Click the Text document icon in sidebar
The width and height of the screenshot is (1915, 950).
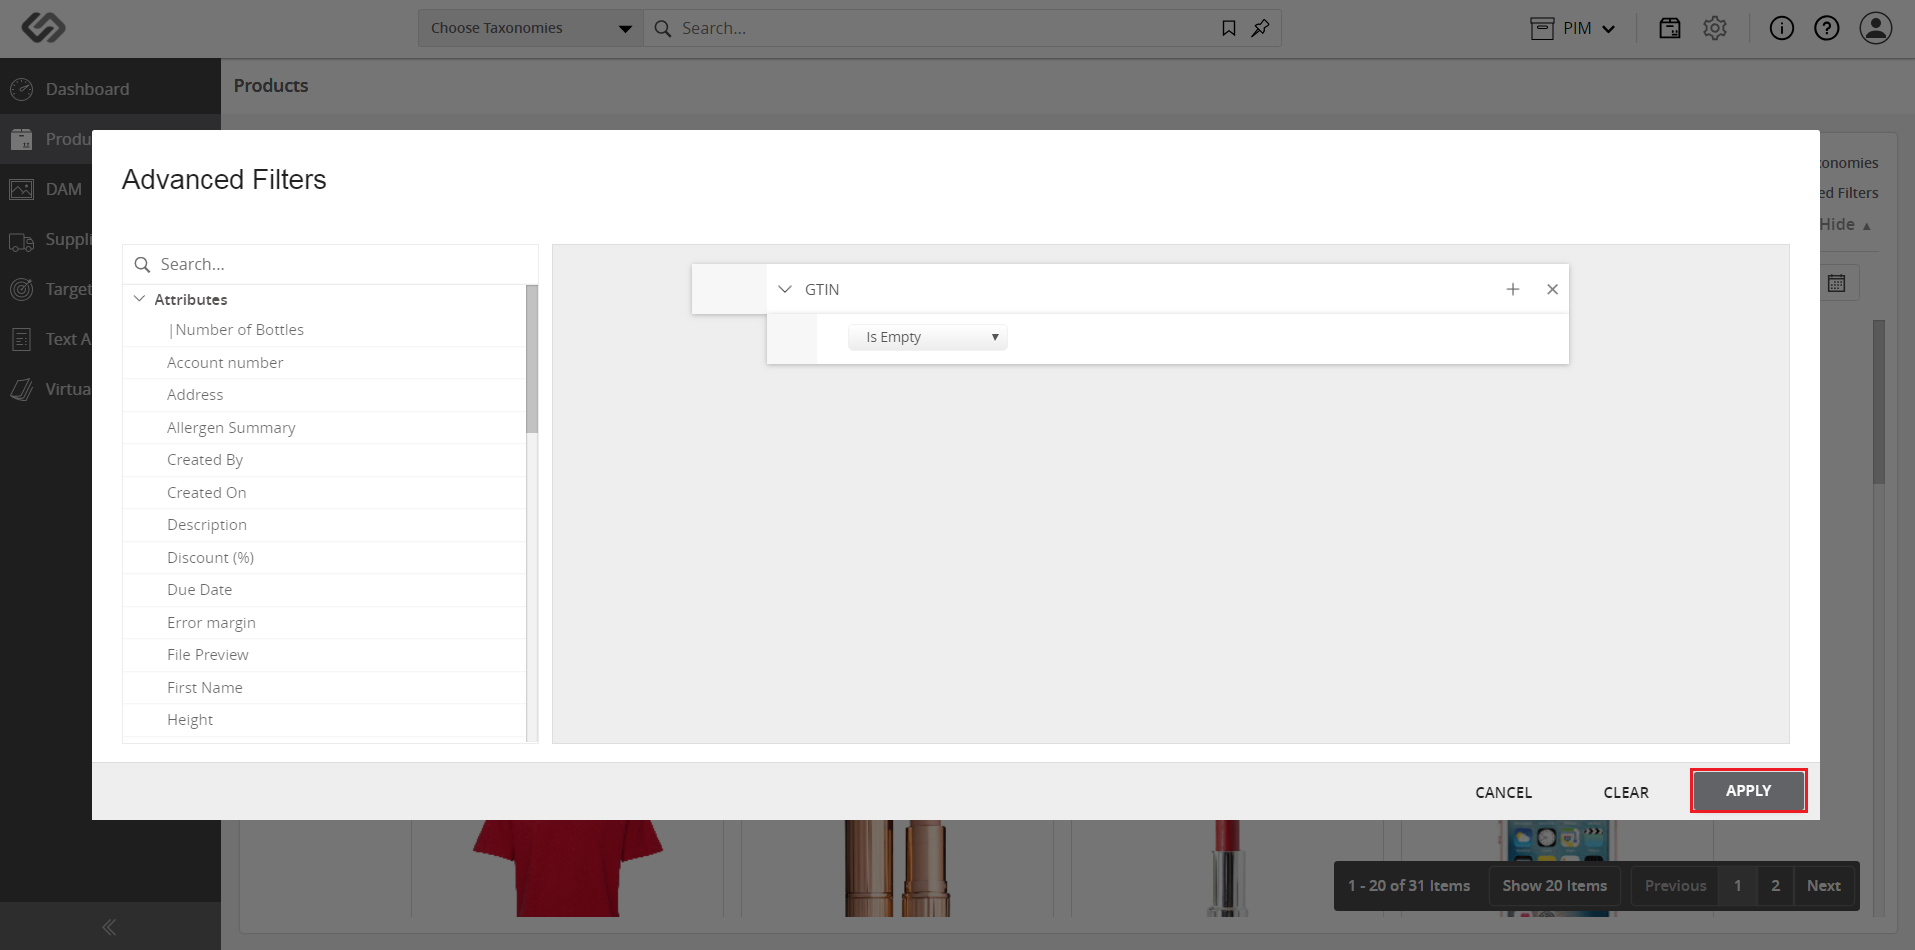[x=21, y=339]
